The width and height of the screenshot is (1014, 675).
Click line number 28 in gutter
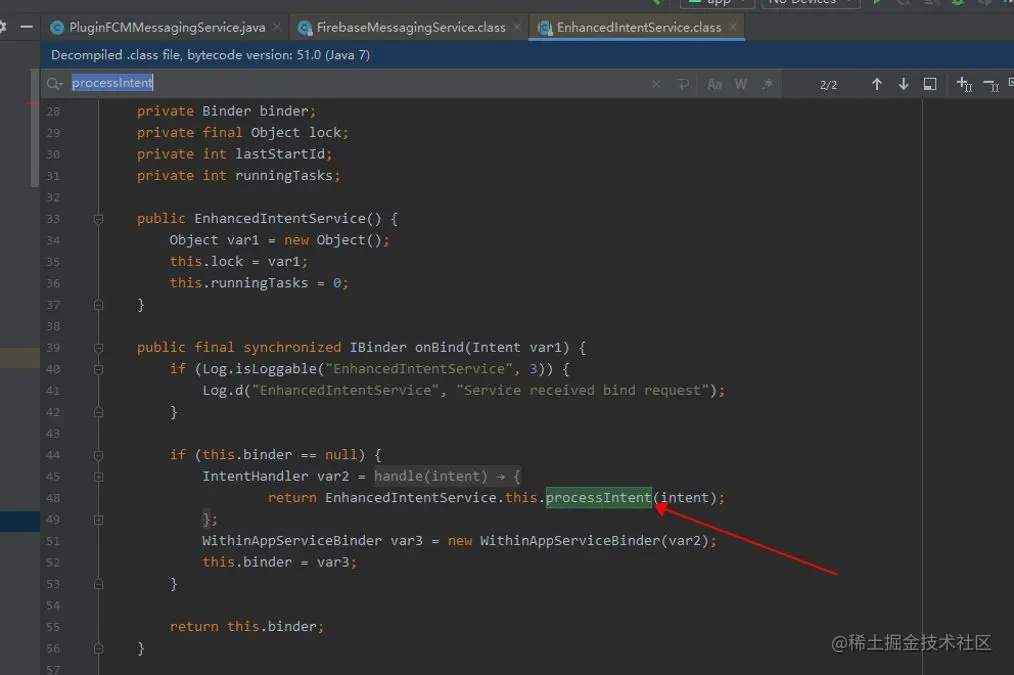53,111
